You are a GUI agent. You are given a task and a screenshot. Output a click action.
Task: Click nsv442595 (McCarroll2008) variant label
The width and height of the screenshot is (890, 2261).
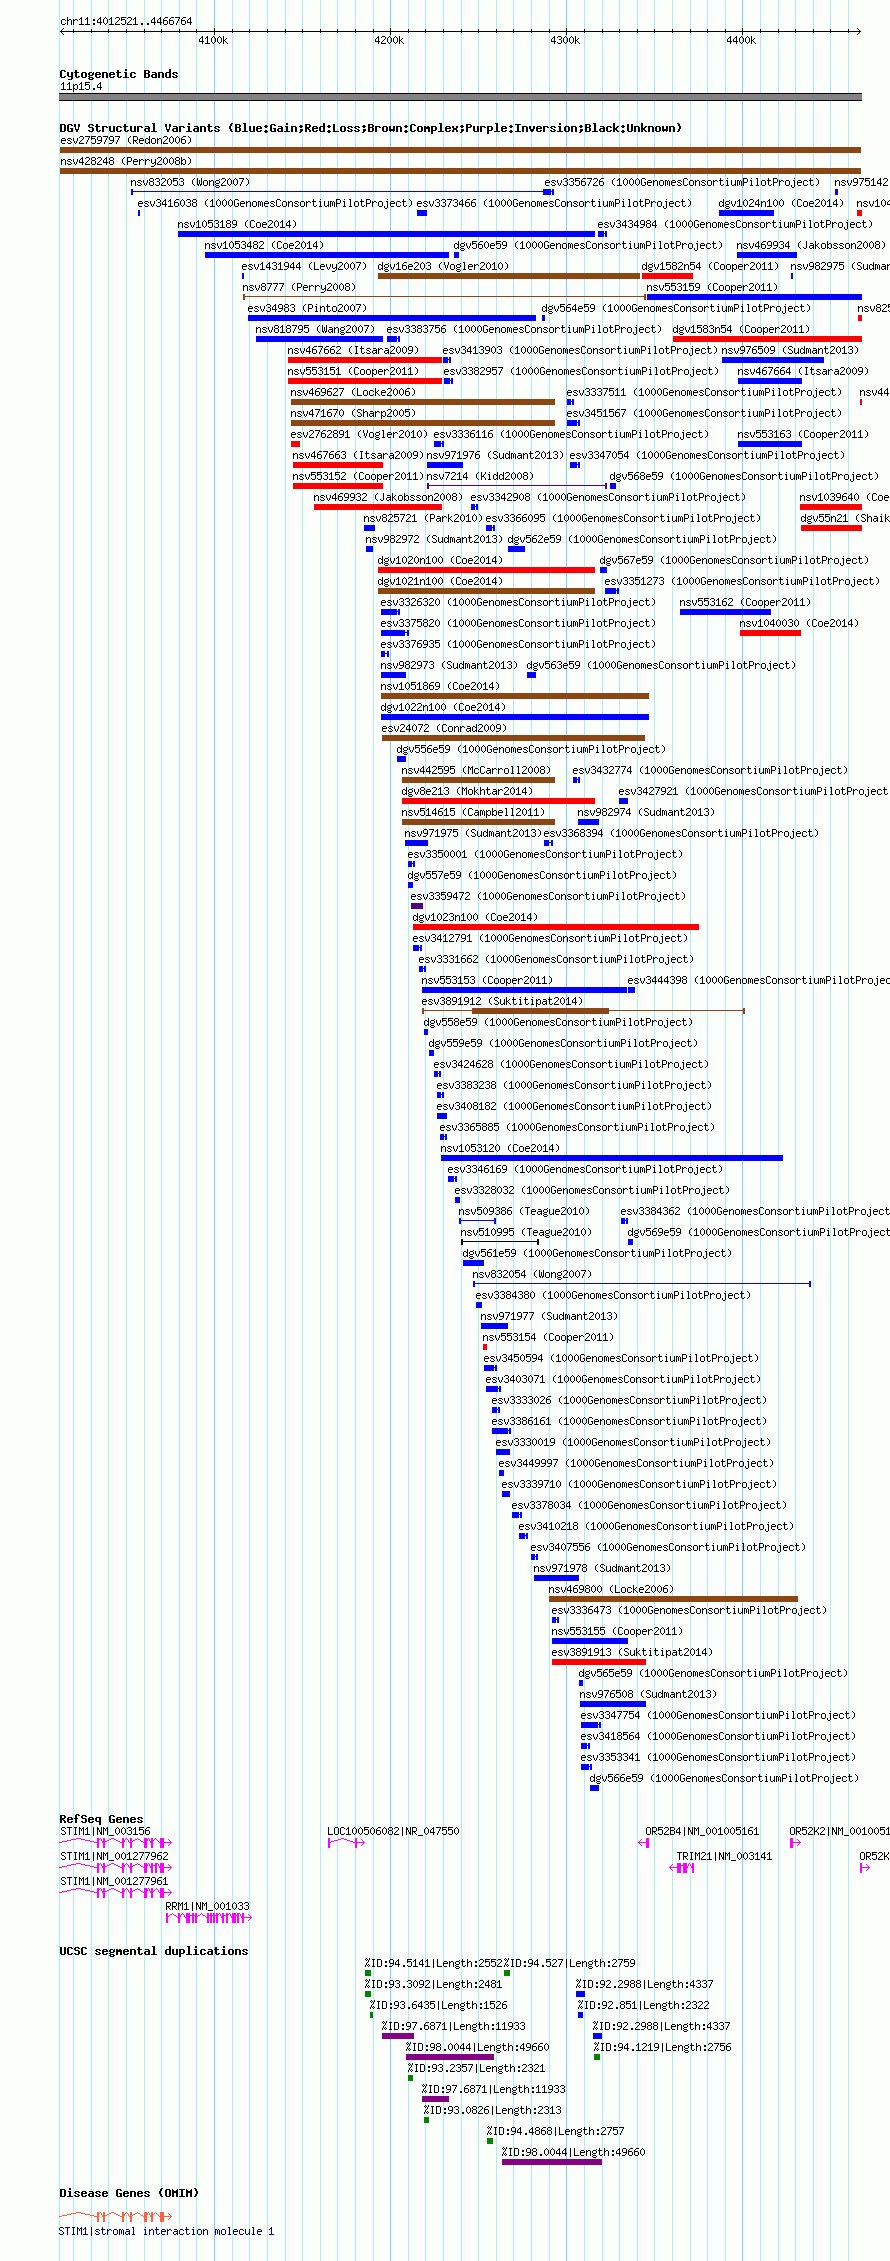pyautogui.click(x=476, y=770)
